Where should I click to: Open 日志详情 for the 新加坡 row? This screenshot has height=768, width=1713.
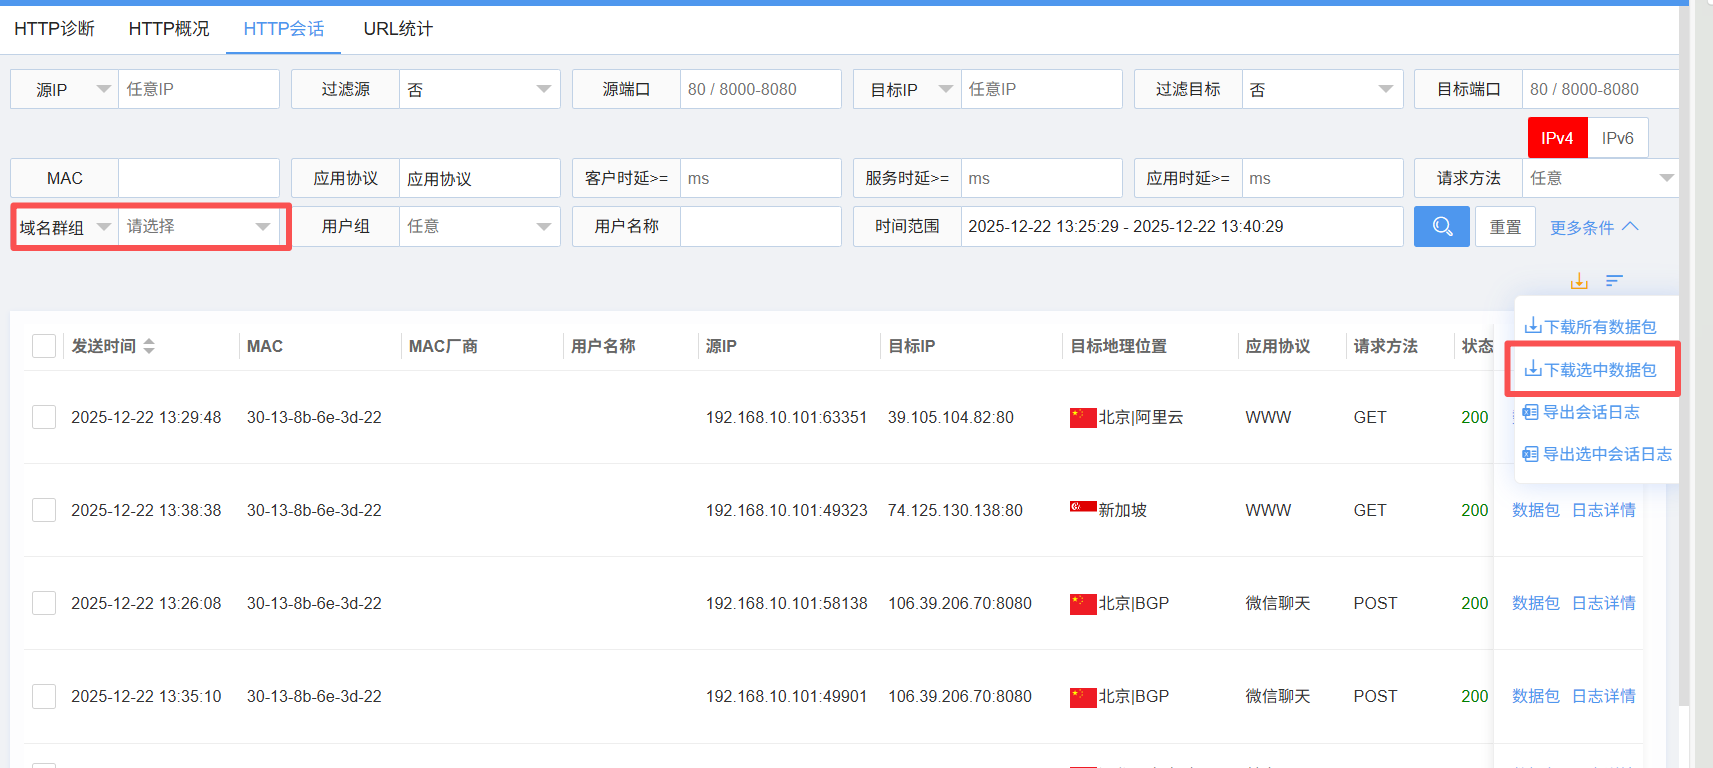click(1603, 510)
